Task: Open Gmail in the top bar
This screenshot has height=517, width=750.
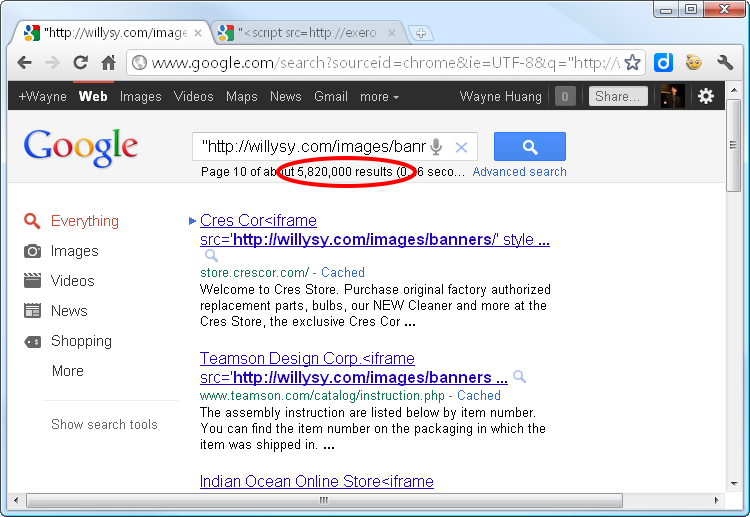Action: [x=331, y=96]
